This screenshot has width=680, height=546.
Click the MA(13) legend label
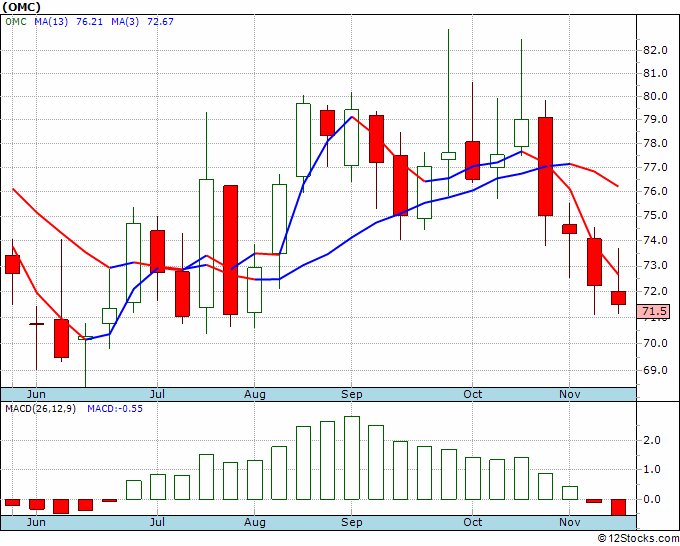(x=51, y=22)
